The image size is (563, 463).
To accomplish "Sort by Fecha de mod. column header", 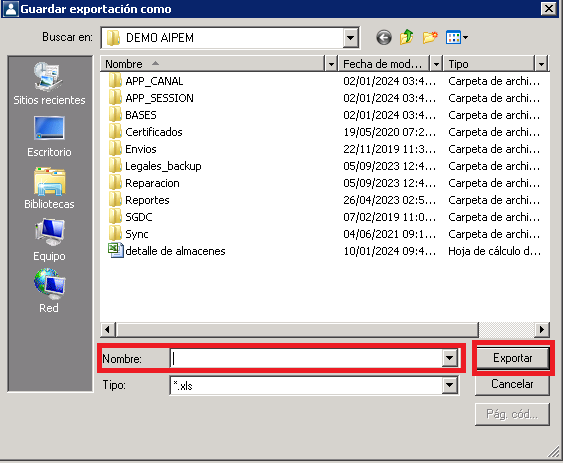I will click(x=383, y=64).
